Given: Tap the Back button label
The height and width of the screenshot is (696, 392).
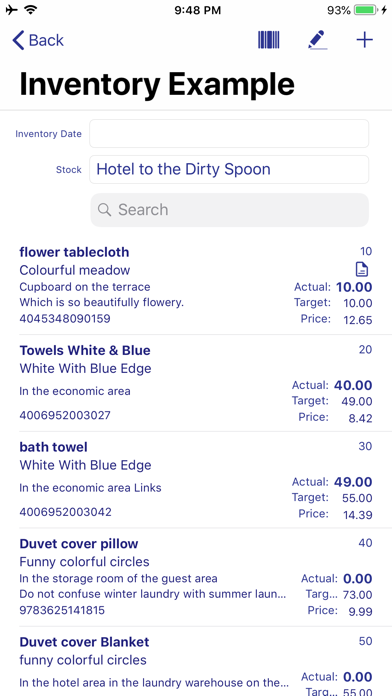Looking at the screenshot, I should tap(46, 40).
